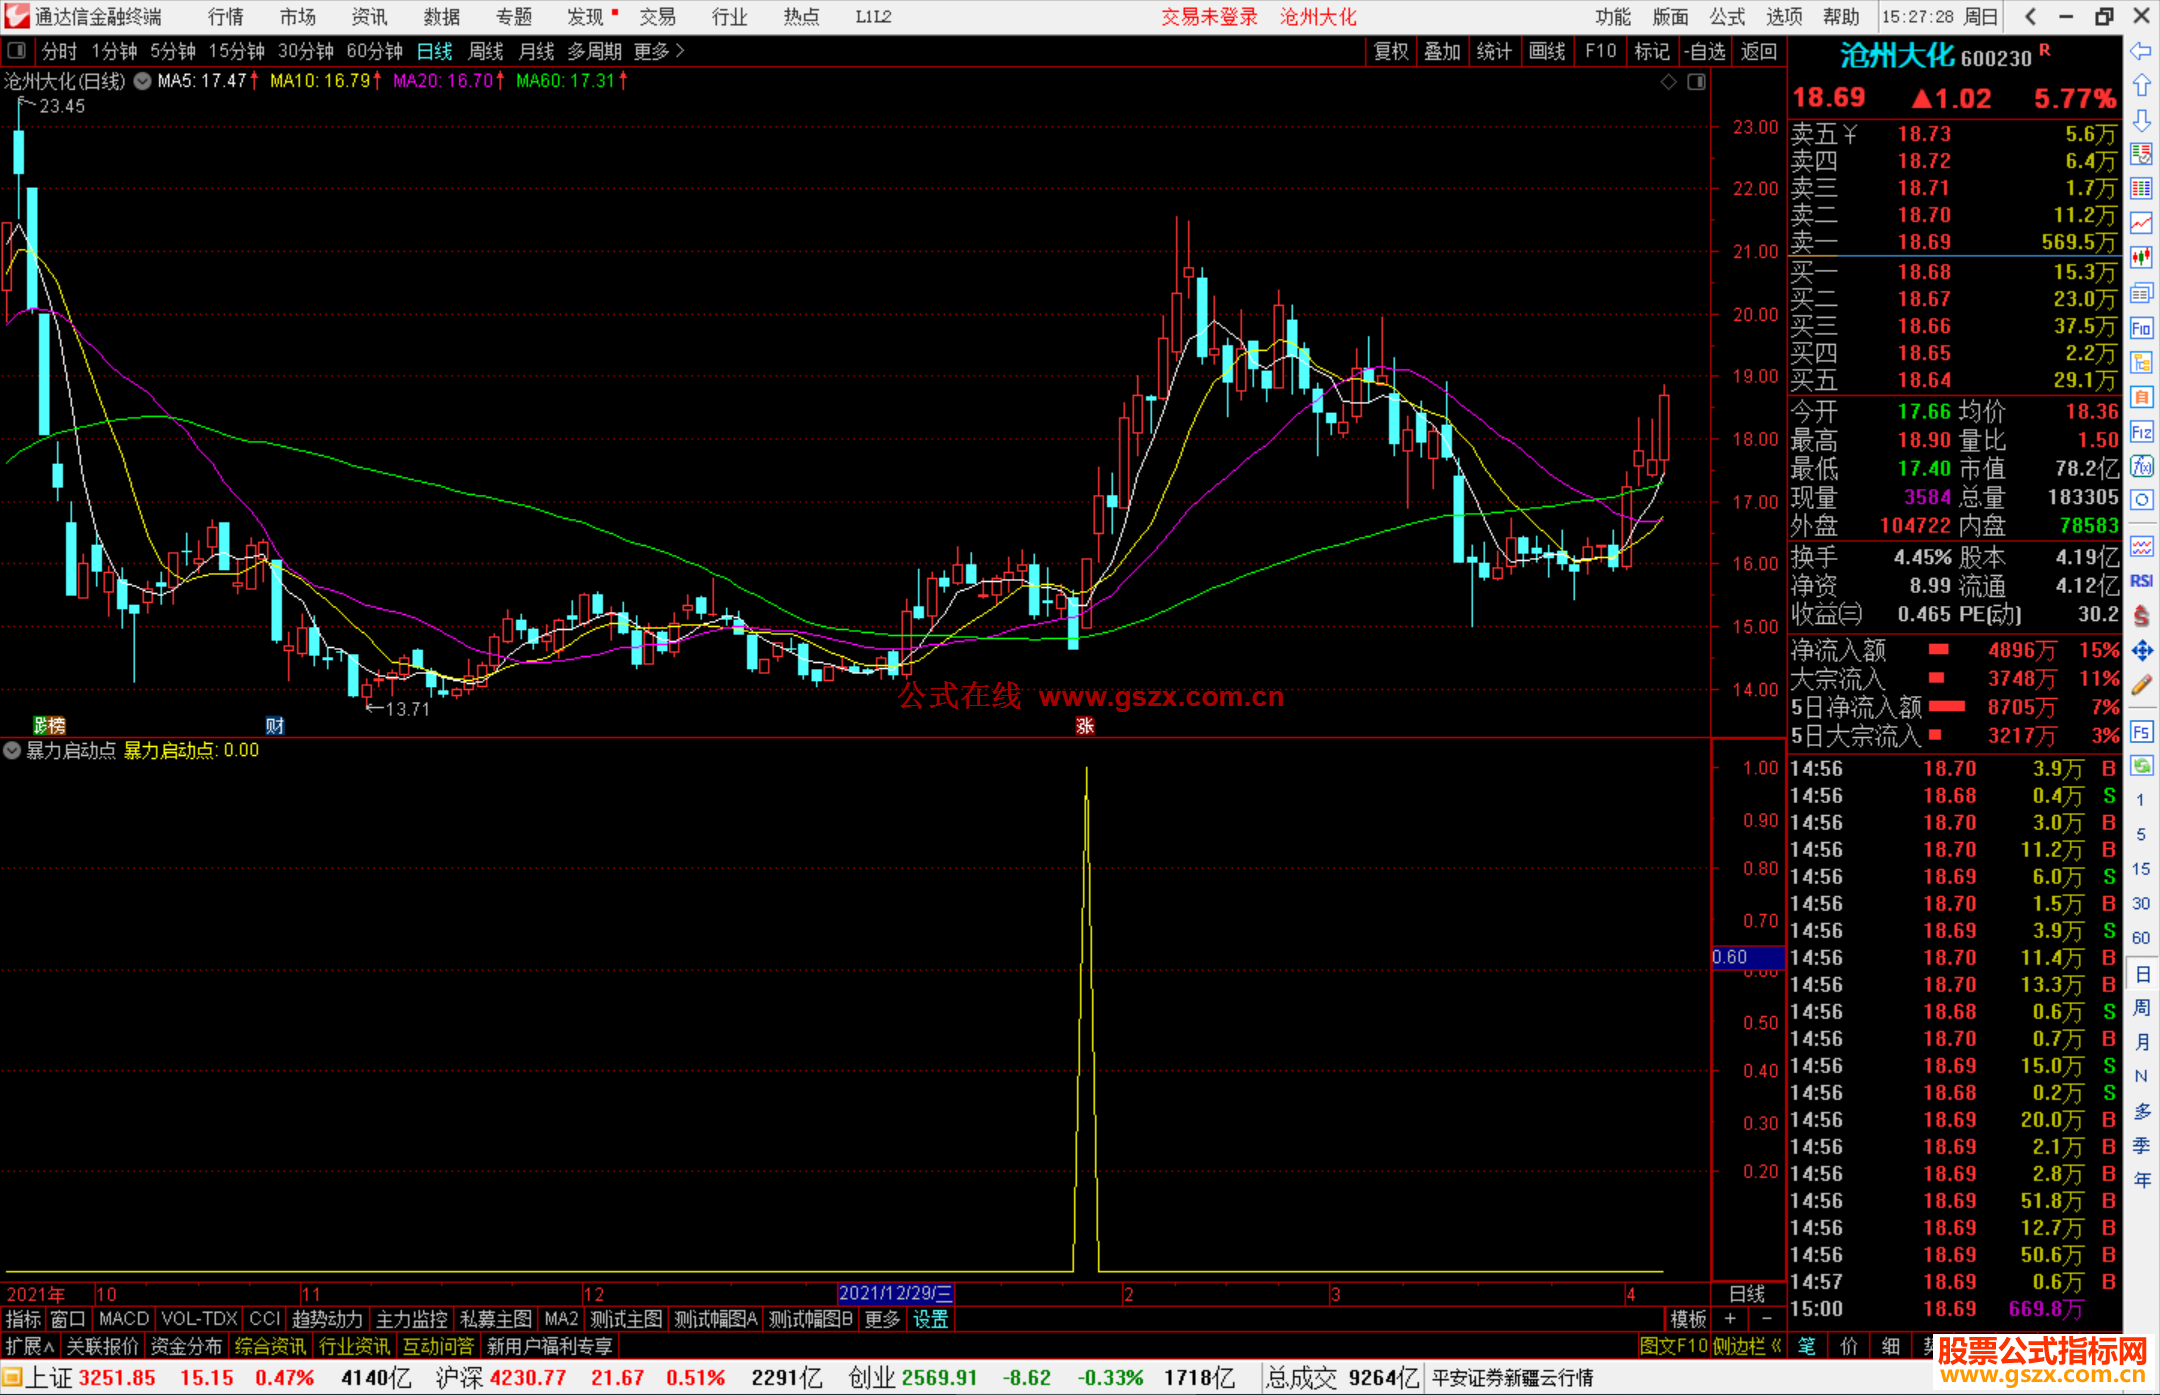The image size is (2160, 1395).
Task: Select weekly 周 period in sidebar
Action: [2141, 1007]
